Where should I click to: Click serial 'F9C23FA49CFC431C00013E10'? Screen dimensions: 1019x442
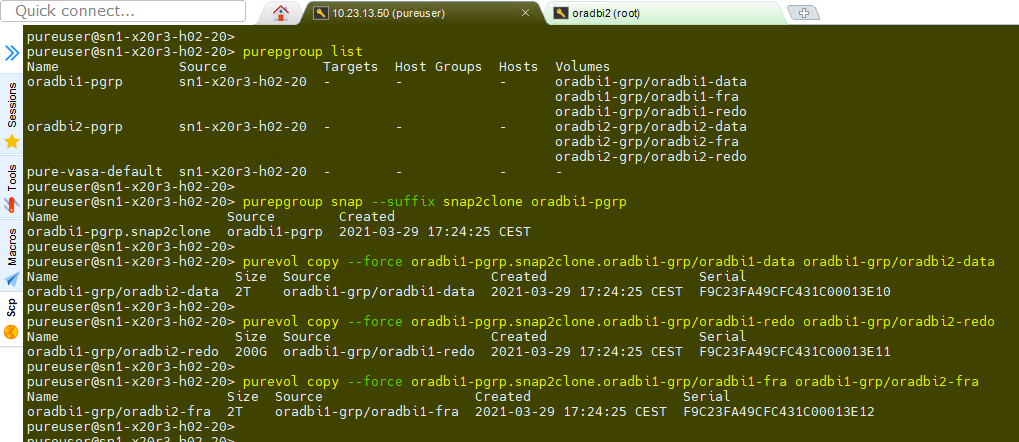click(x=795, y=292)
